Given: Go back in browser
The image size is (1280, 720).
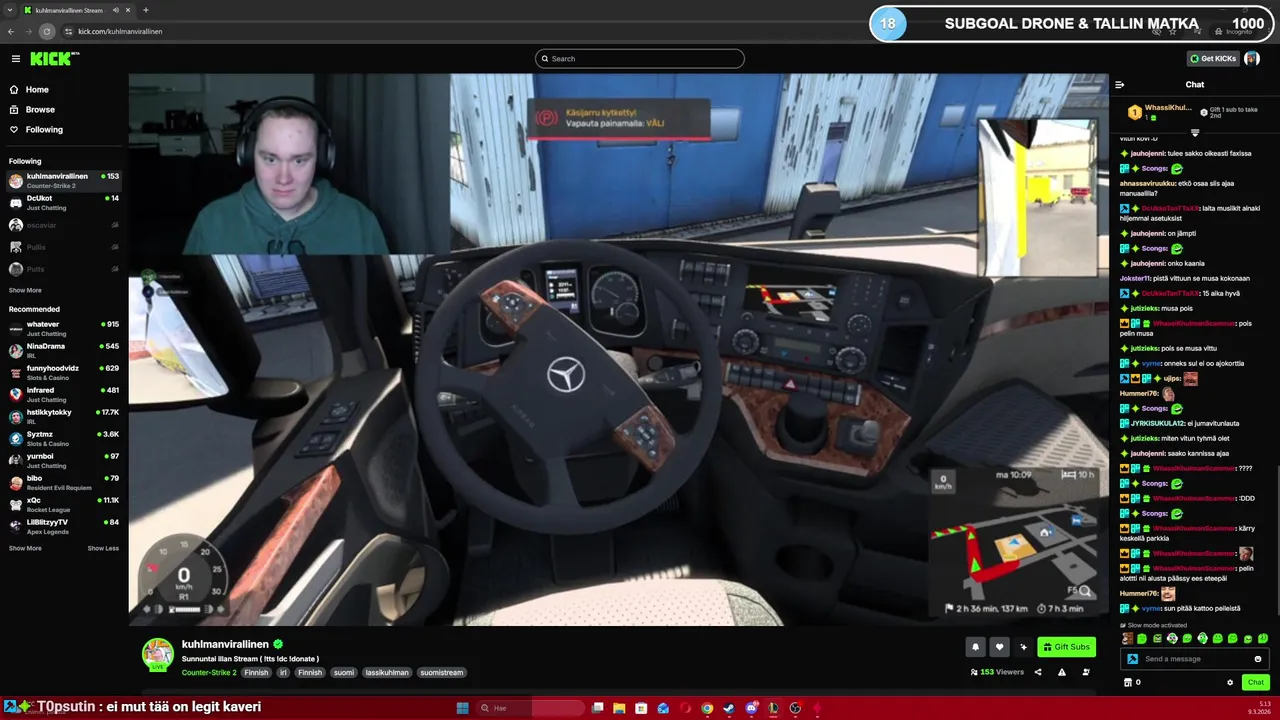Looking at the screenshot, I should coord(11,31).
